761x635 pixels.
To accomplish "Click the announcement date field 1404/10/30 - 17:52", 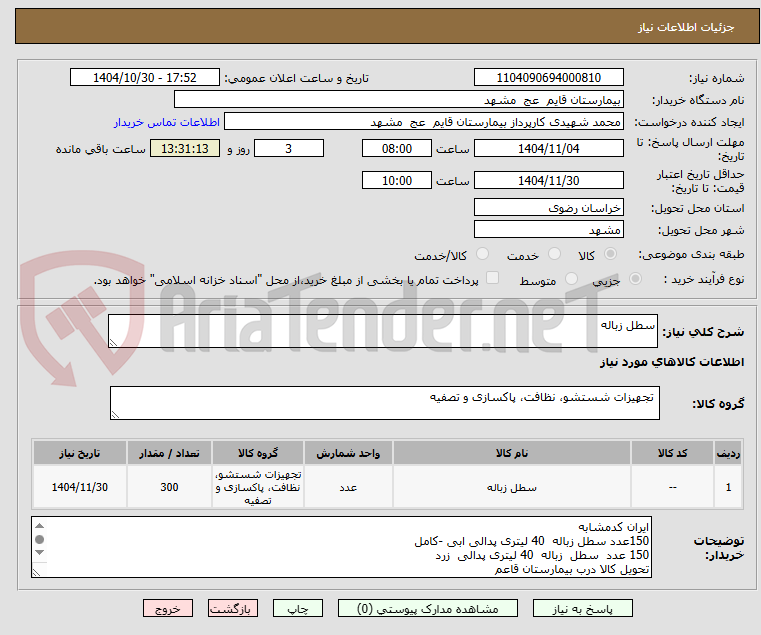I will pos(145,78).
